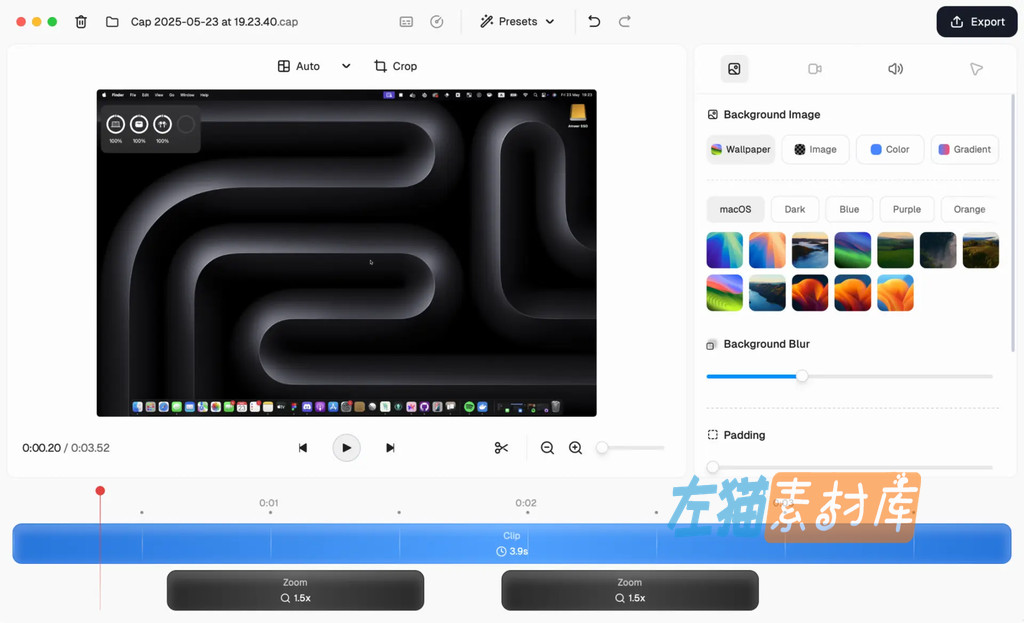Select the Blue wallpaper category

(849, 210)
